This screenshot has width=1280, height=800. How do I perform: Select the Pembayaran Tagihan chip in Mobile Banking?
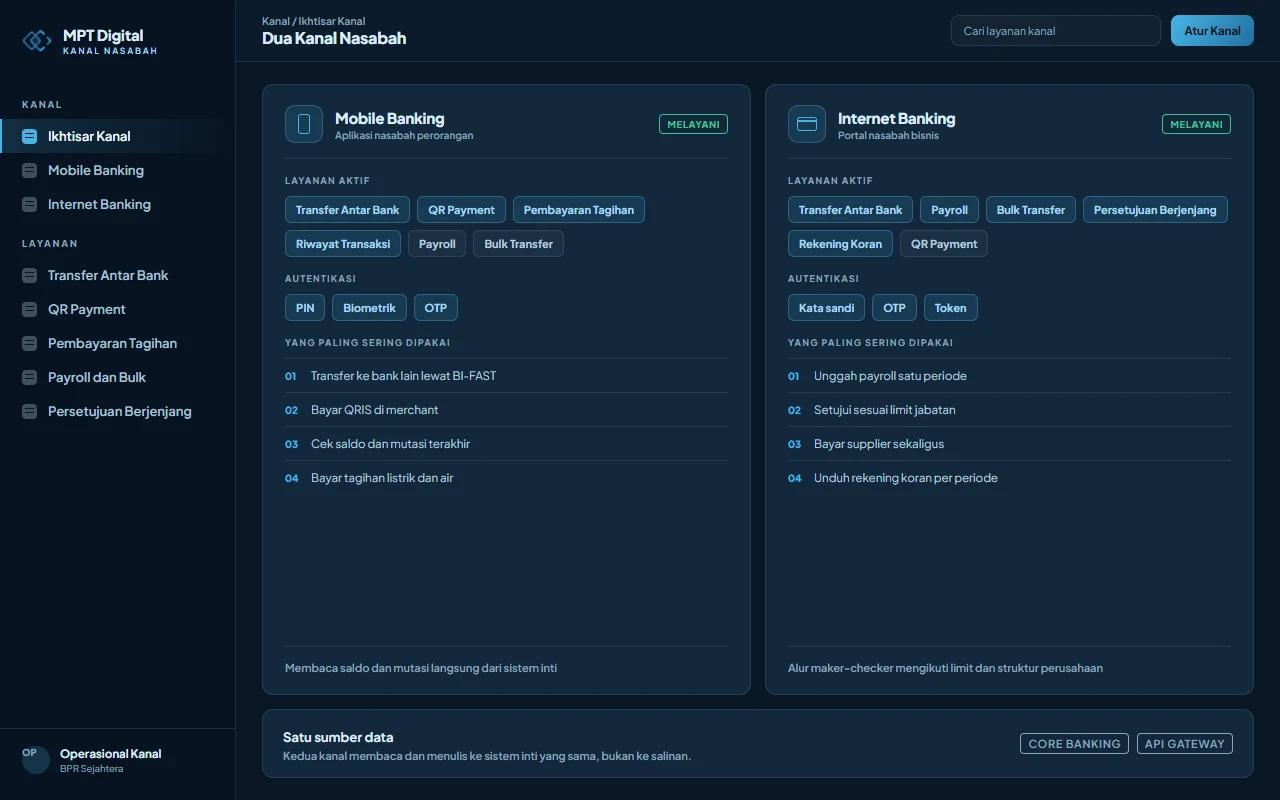(x=579, y=210)
